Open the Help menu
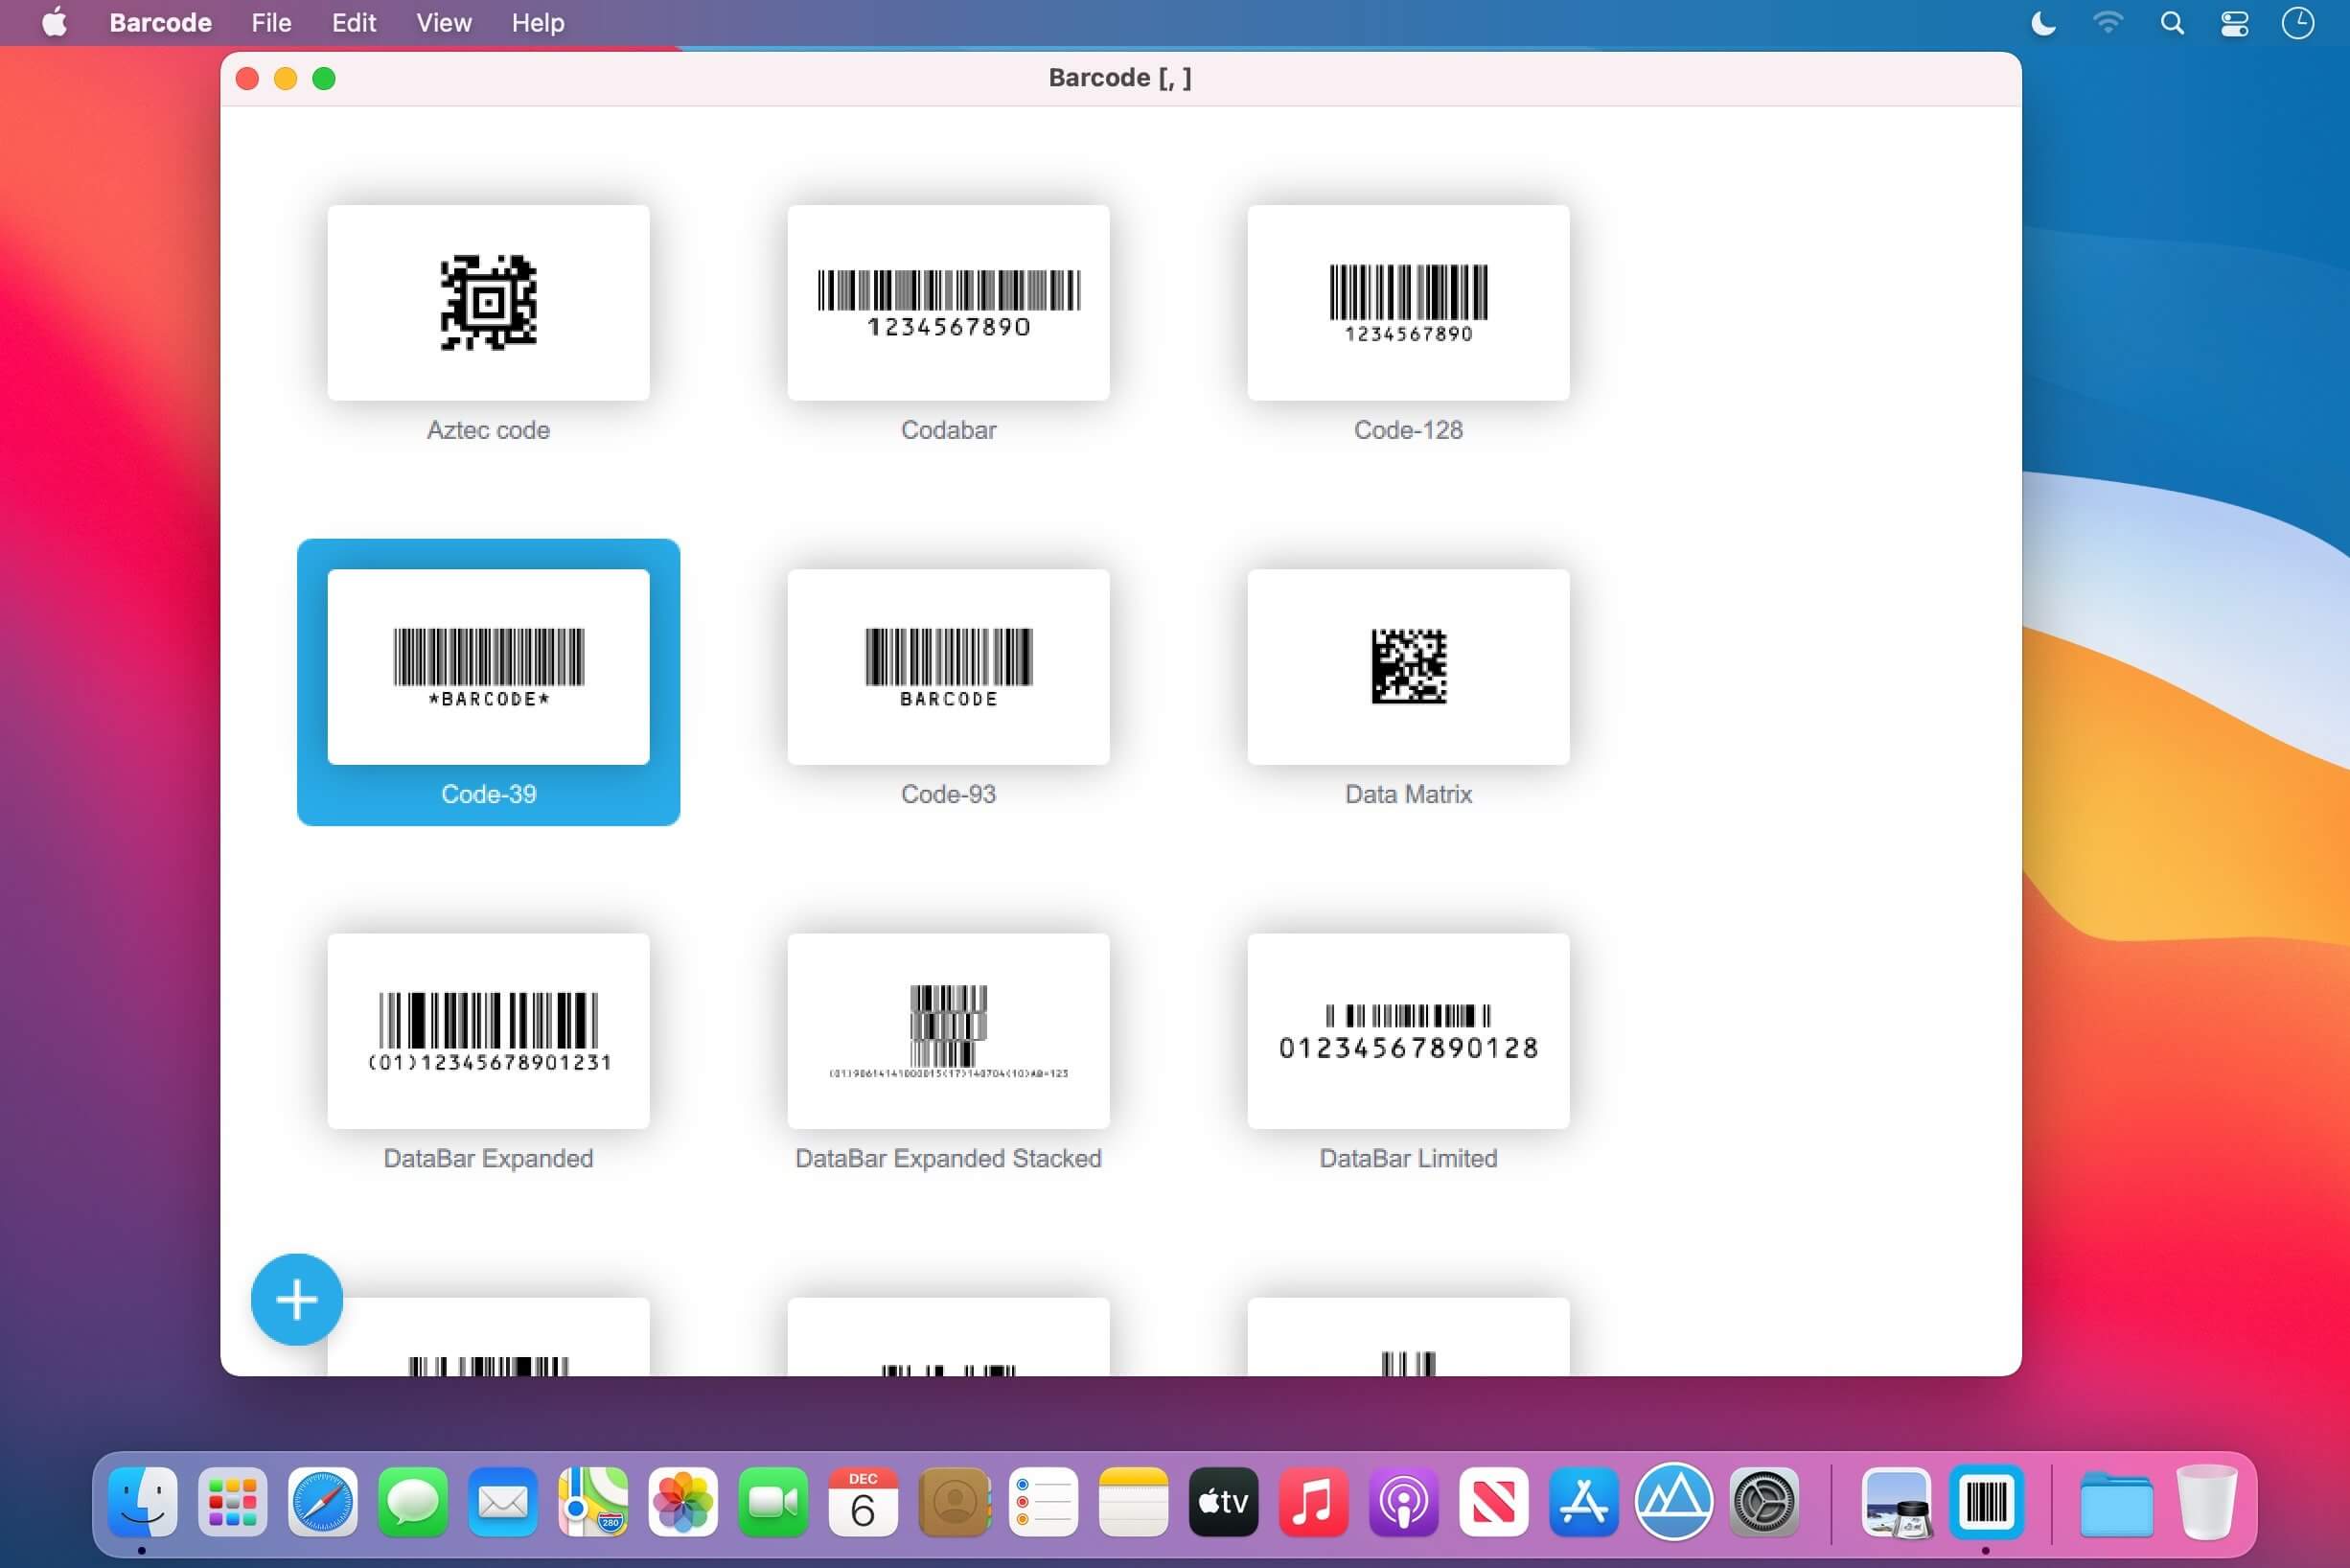 (x=538, y=22)
